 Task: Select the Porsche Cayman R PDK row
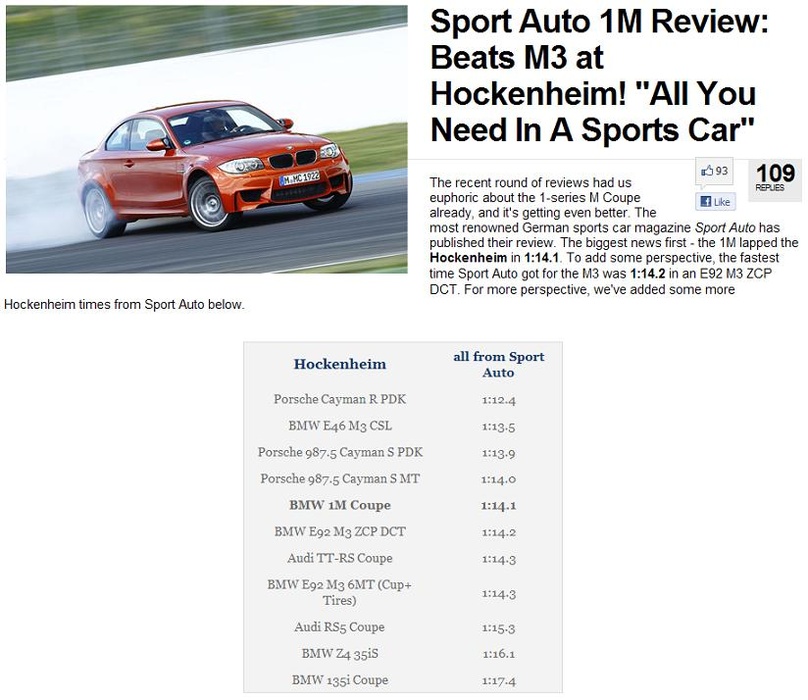click(340, 399)
